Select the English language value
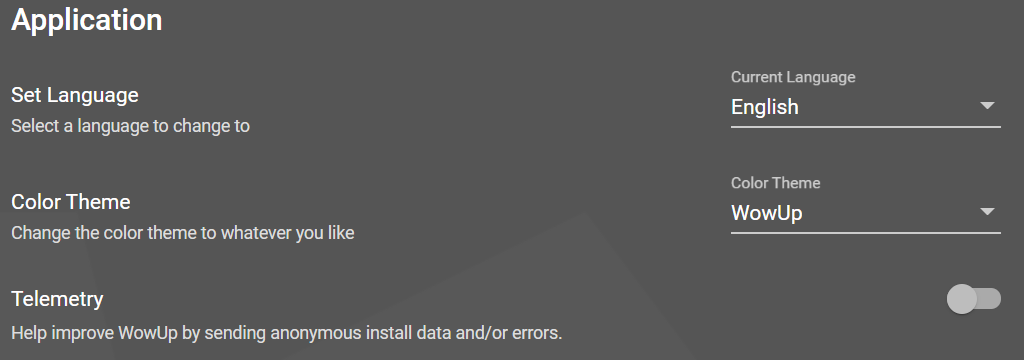 (765, 106)
